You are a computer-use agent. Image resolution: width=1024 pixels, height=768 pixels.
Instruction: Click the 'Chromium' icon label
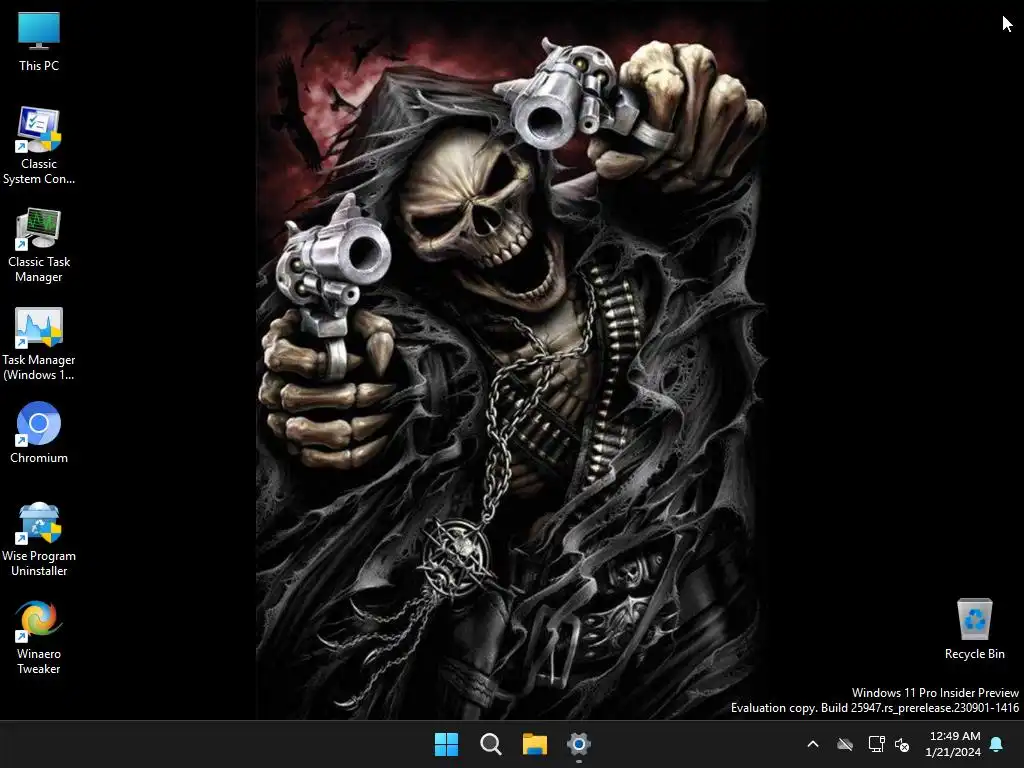coord(39,458)
